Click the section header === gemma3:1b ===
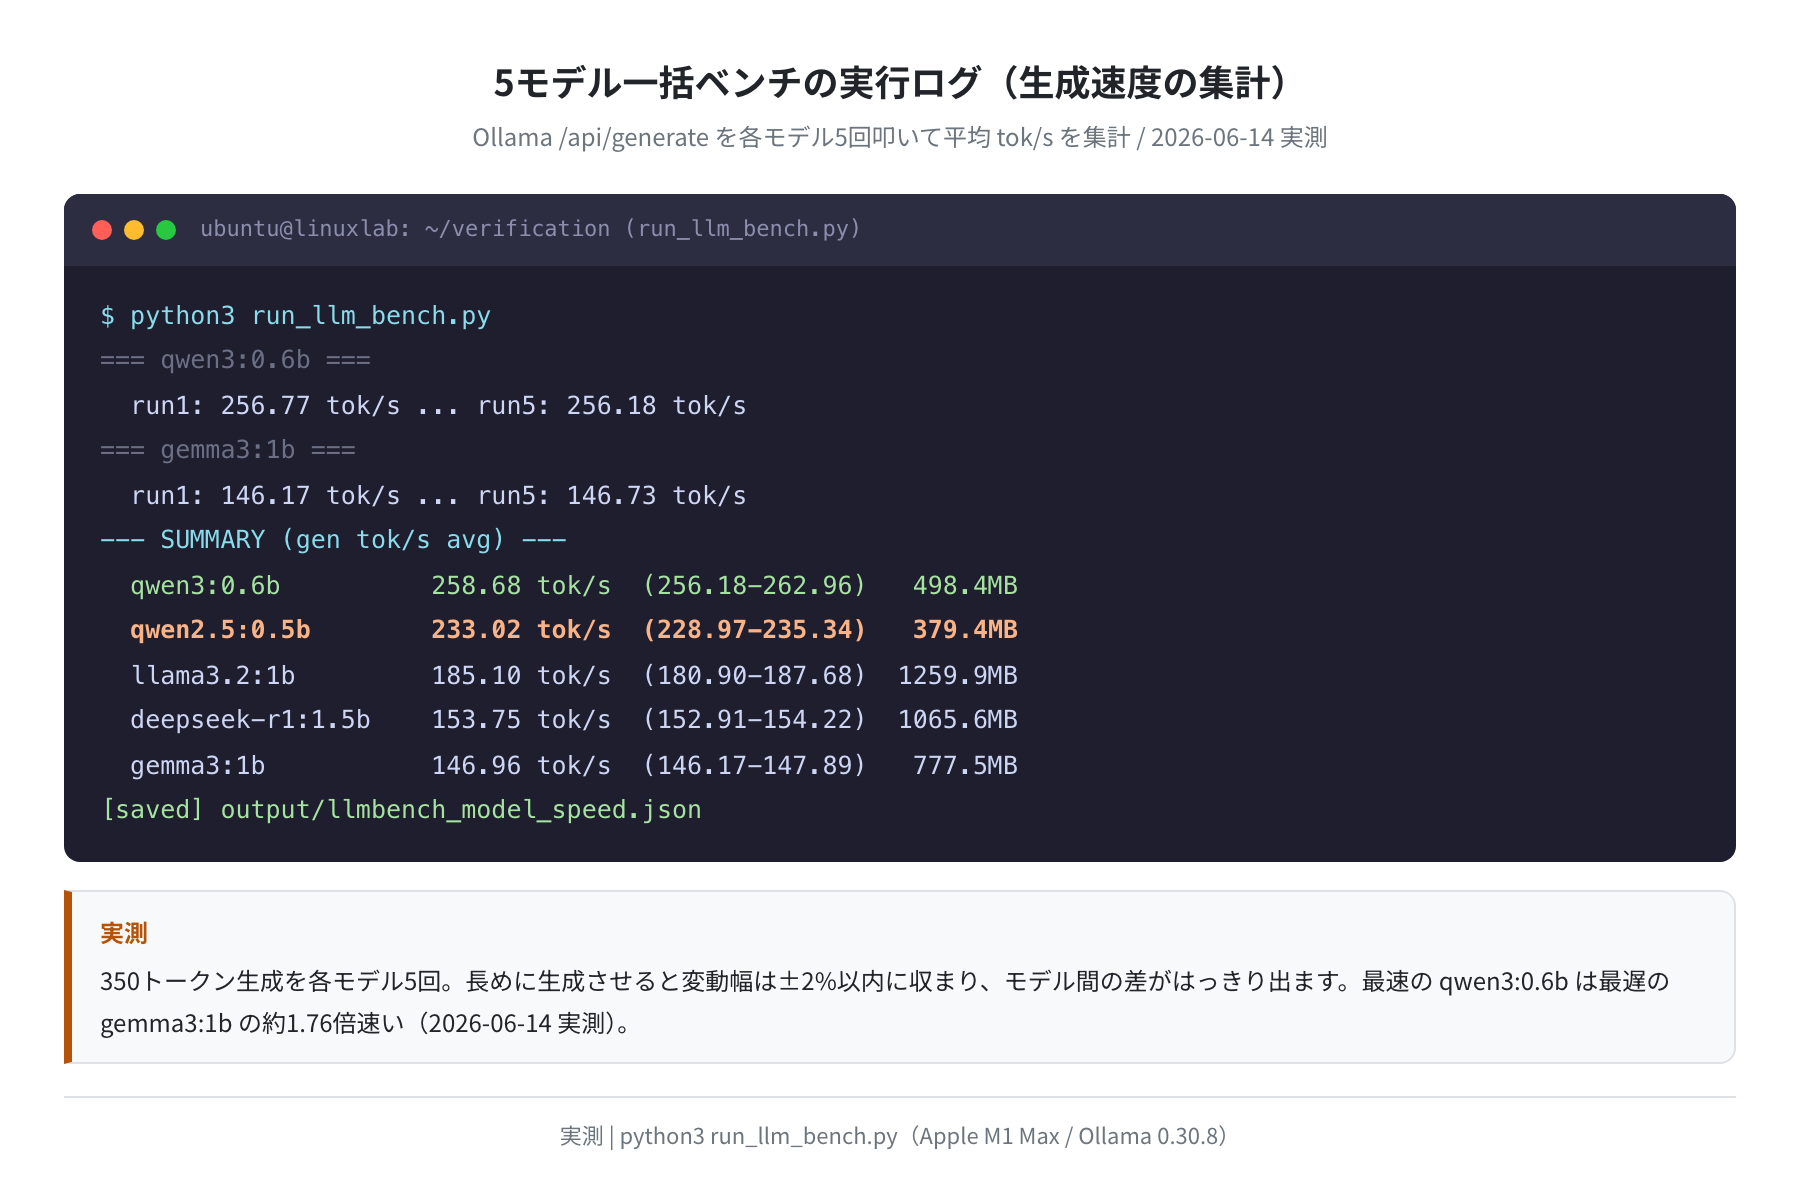1800x1192 pixels. pos(228,450)
